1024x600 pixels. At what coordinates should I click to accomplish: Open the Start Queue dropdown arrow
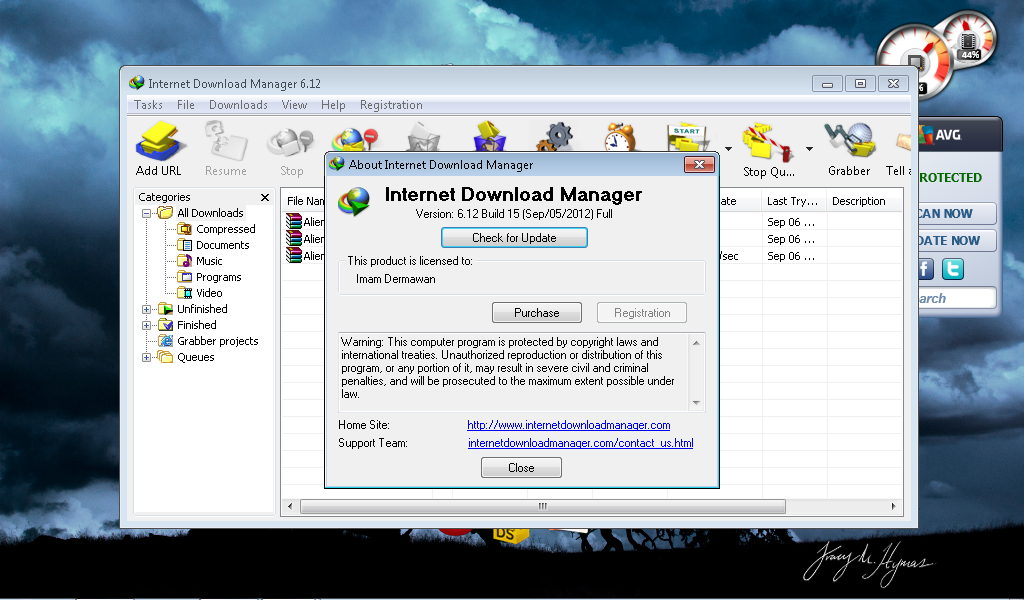pos(728,149)
